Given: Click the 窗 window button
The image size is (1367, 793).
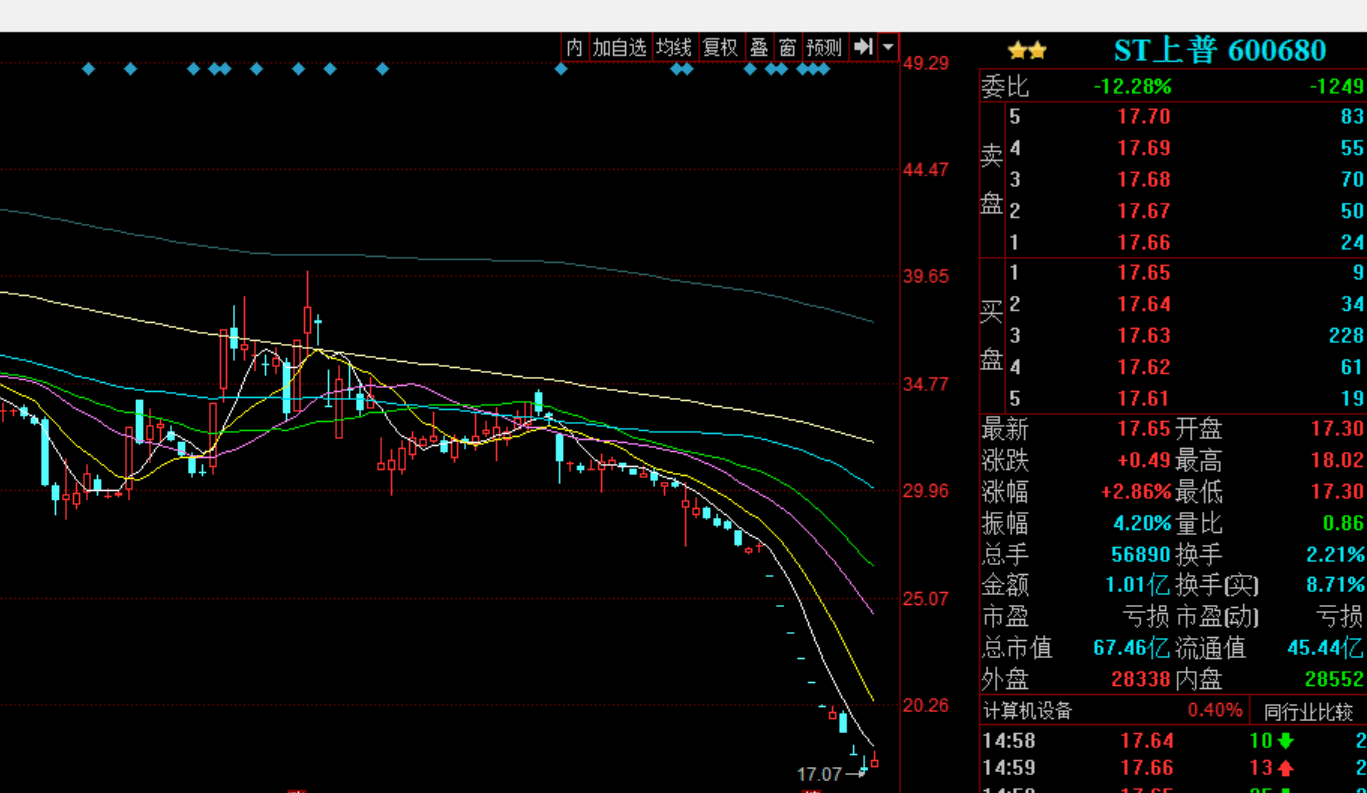Looking at the screenshot, I should pyautogui.click(x=788, y=47).
